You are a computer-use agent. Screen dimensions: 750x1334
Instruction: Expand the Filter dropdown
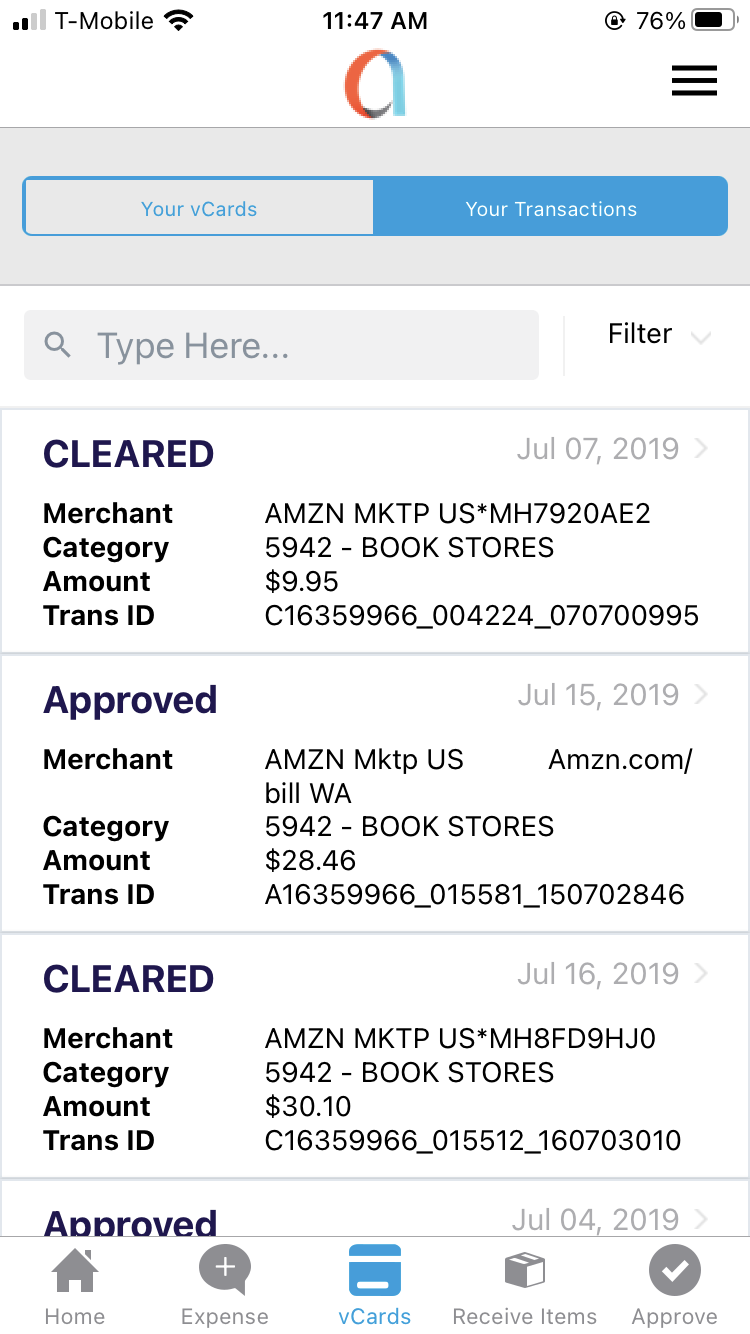[657, 335]
